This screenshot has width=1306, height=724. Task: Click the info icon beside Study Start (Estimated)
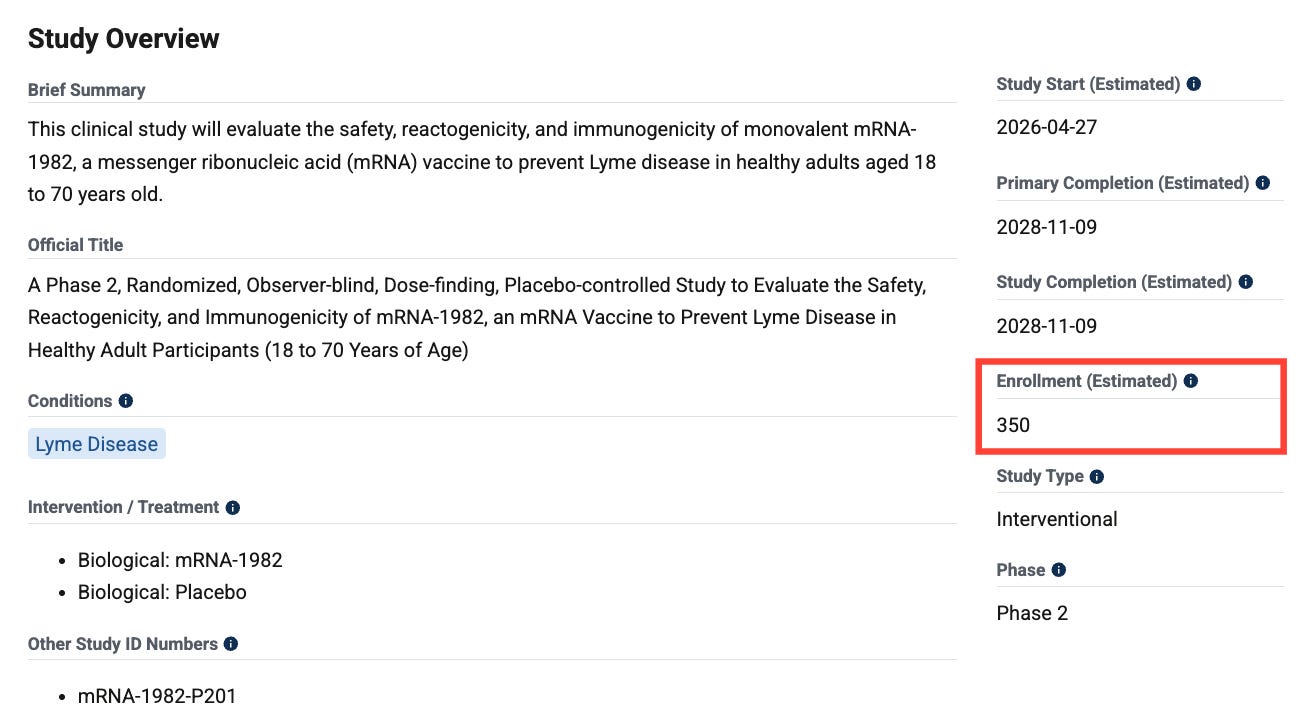click(1194, 84)
